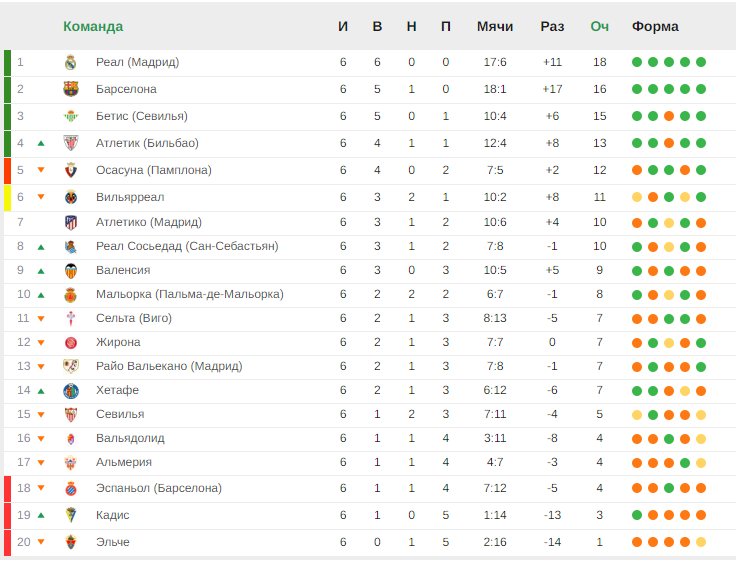The height and width of the screenshot is (561, 736).
Task: Click the Espanyol club crest icon
Action: click(70, 489)
